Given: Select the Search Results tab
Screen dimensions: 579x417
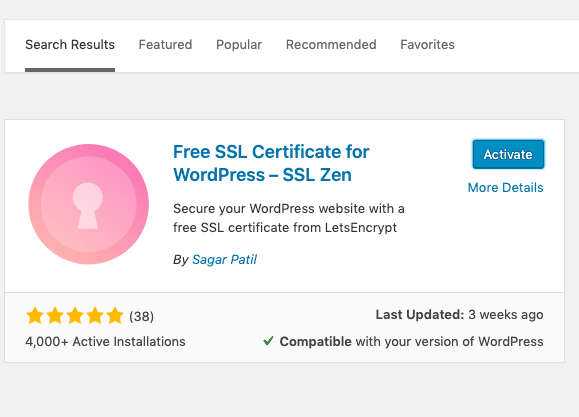Looking at the screenshot, I should [70, 45].
